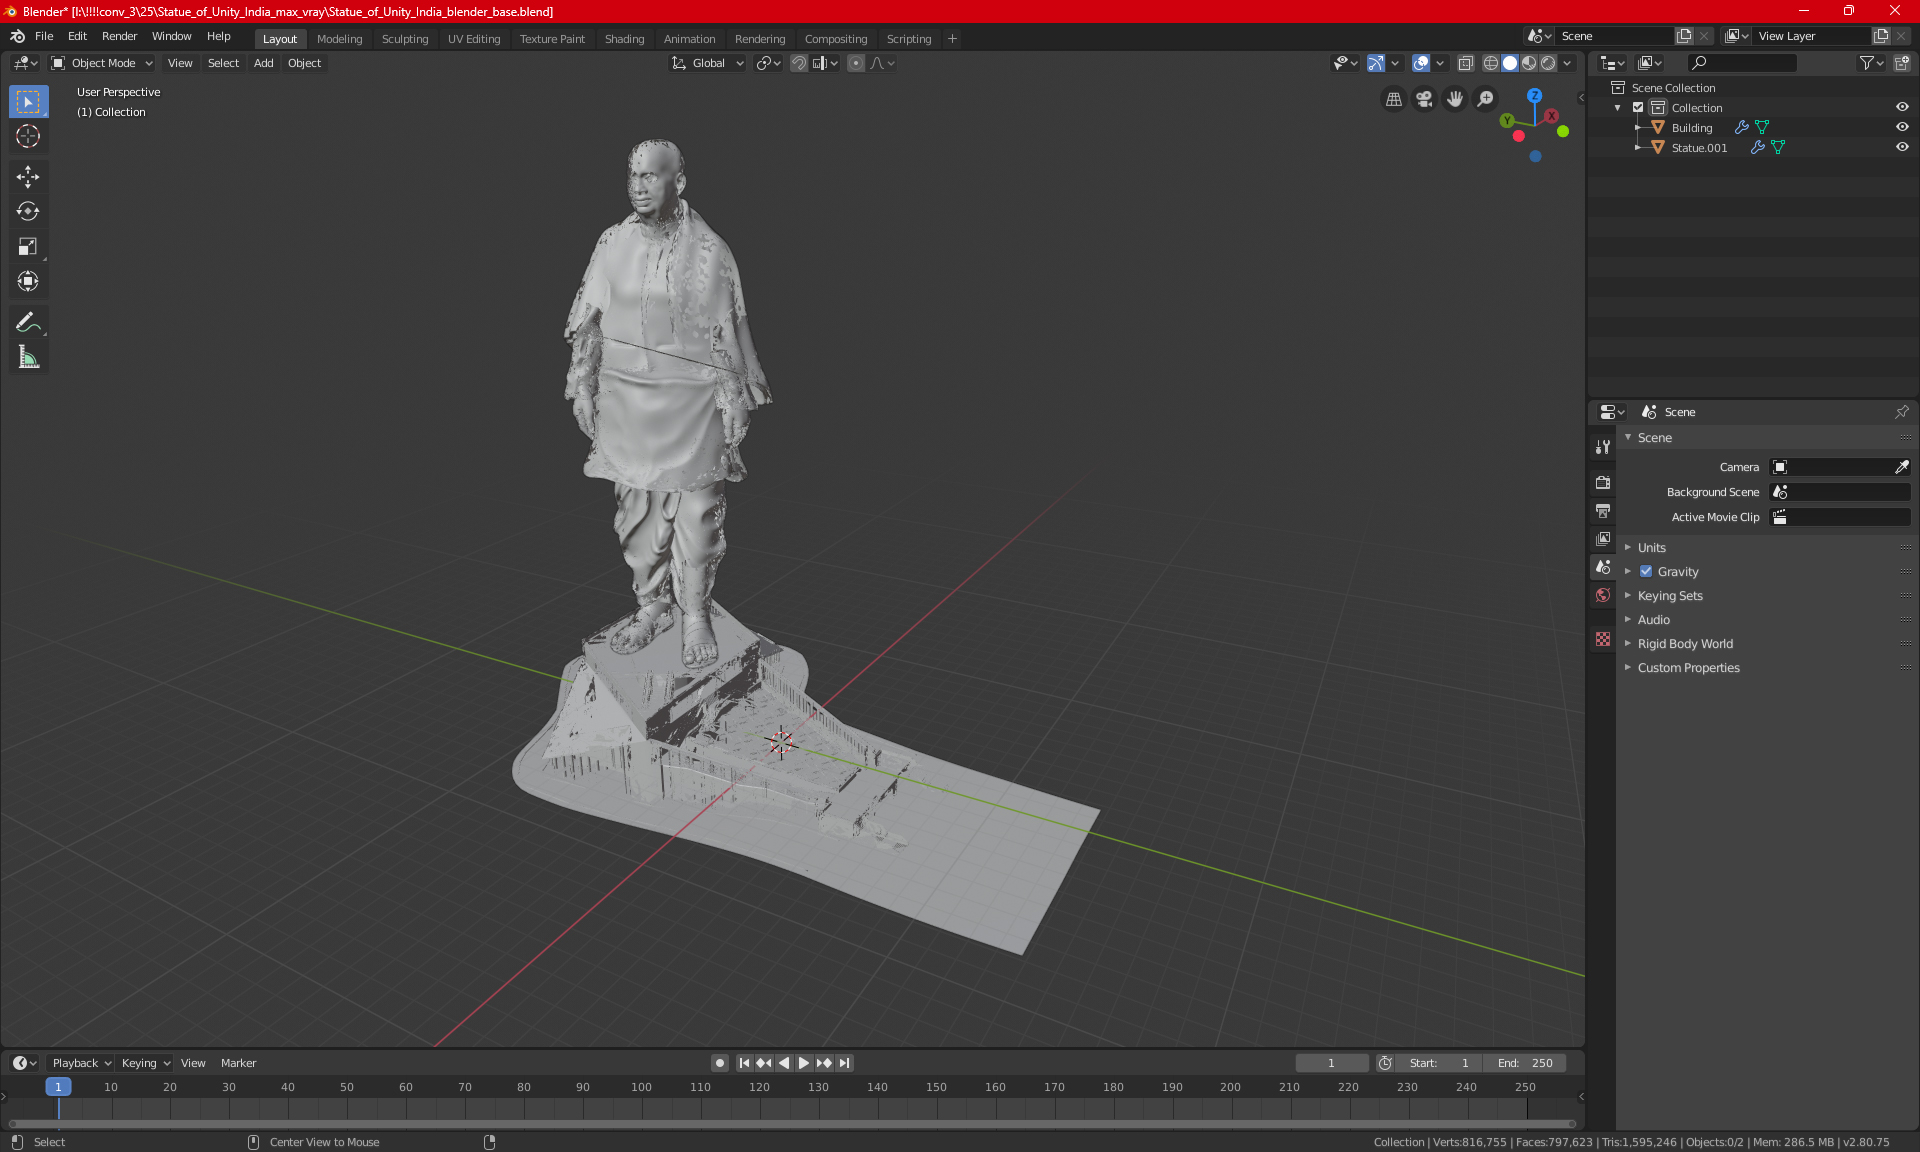Open the File menu
1920x1152 pixels.
(44, 36)
